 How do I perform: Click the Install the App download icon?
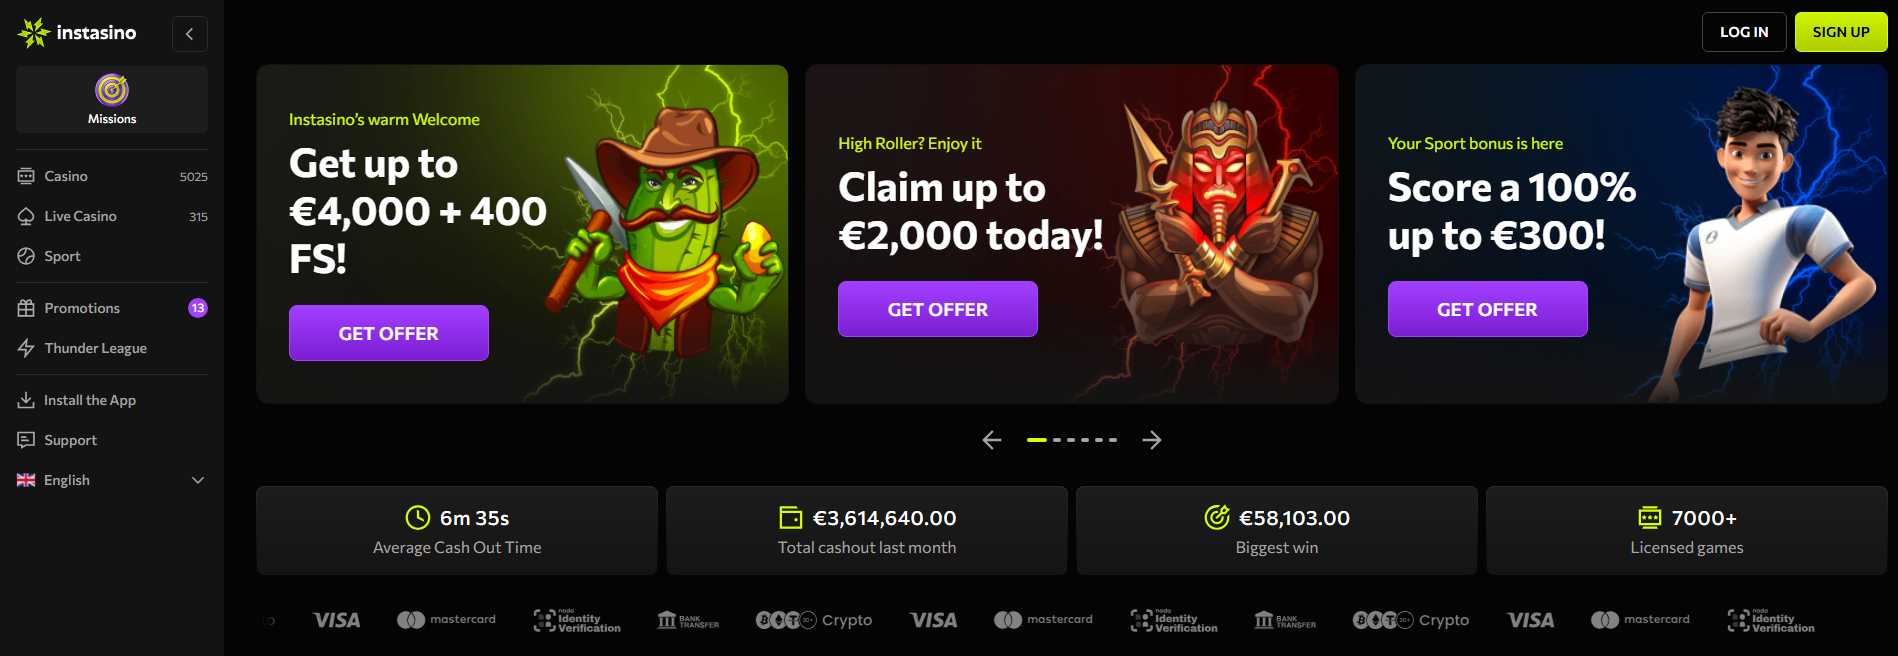pos(26,400)
